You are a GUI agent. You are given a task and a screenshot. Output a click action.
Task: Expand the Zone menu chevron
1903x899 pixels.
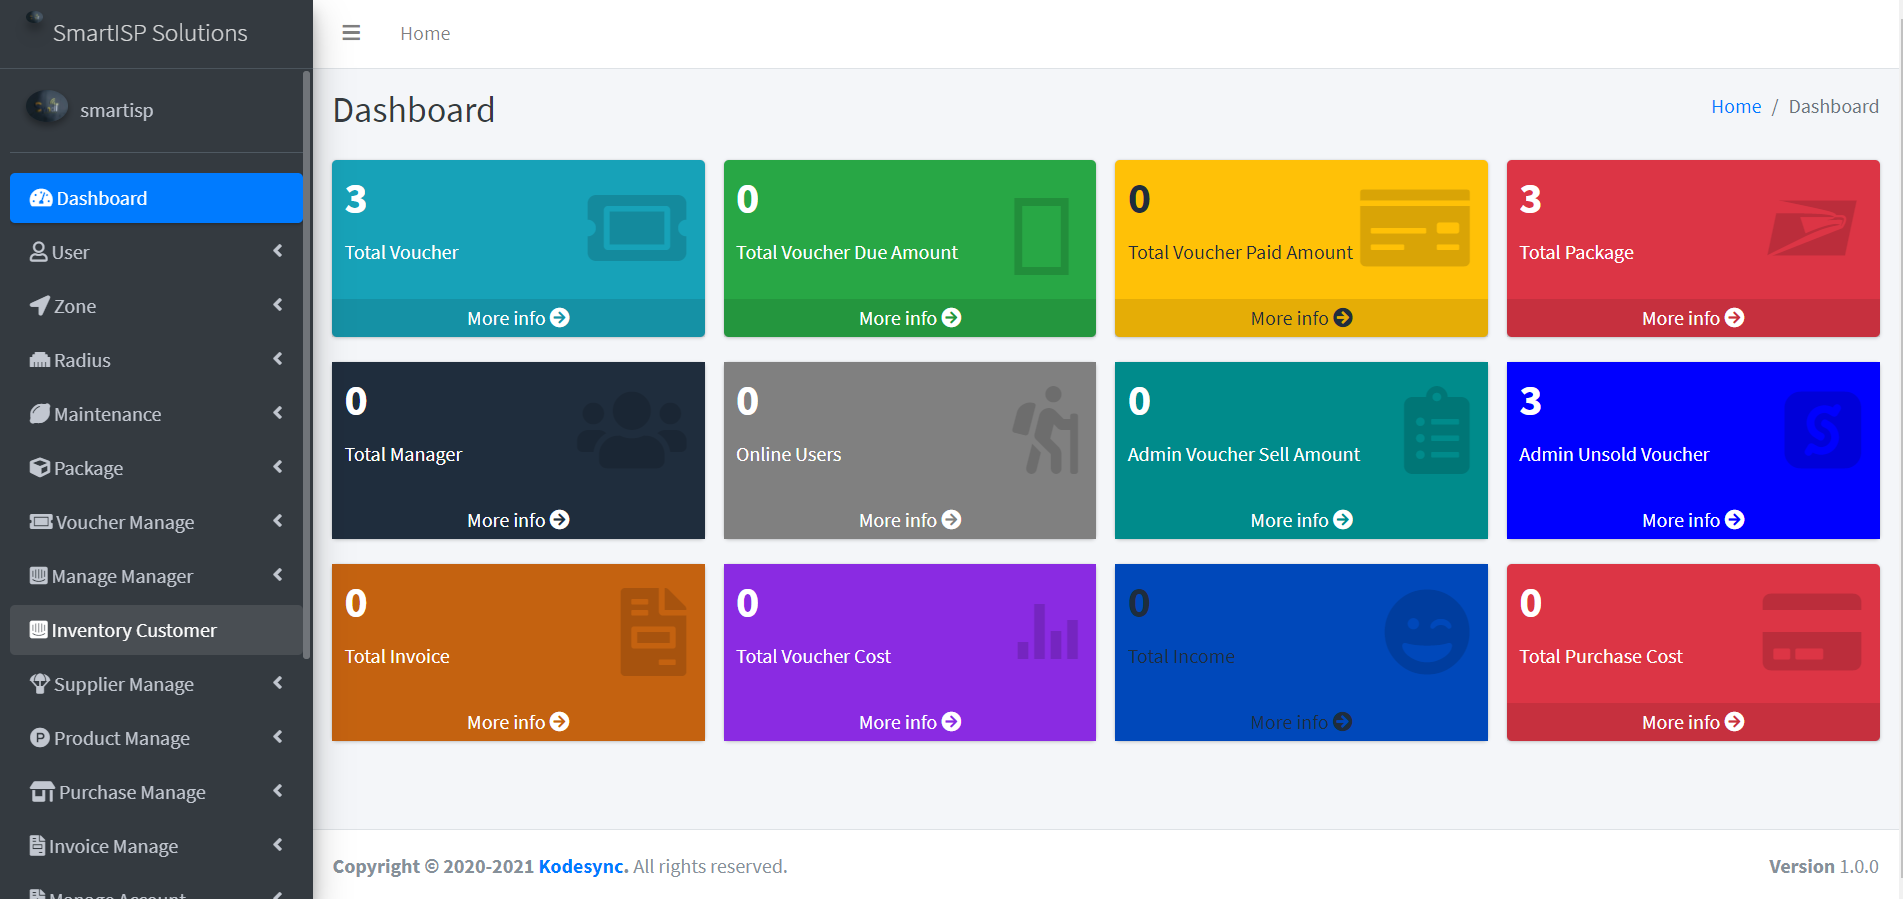pos(278,305)
